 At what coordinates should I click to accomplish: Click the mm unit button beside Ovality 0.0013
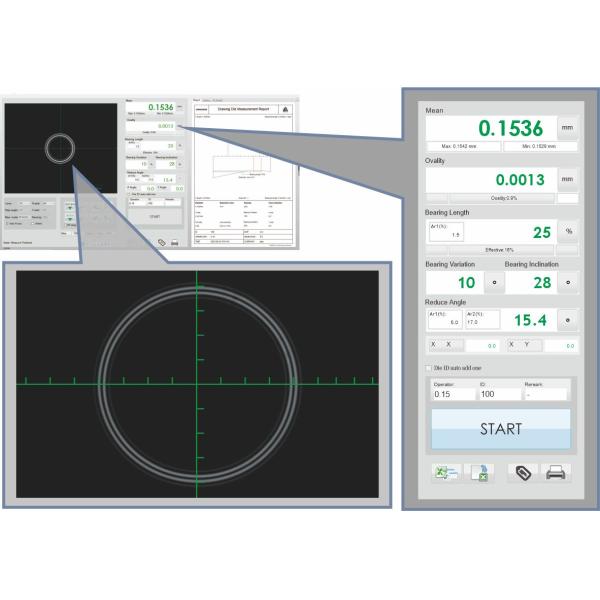pyautogui.click(x=568, y=179)
